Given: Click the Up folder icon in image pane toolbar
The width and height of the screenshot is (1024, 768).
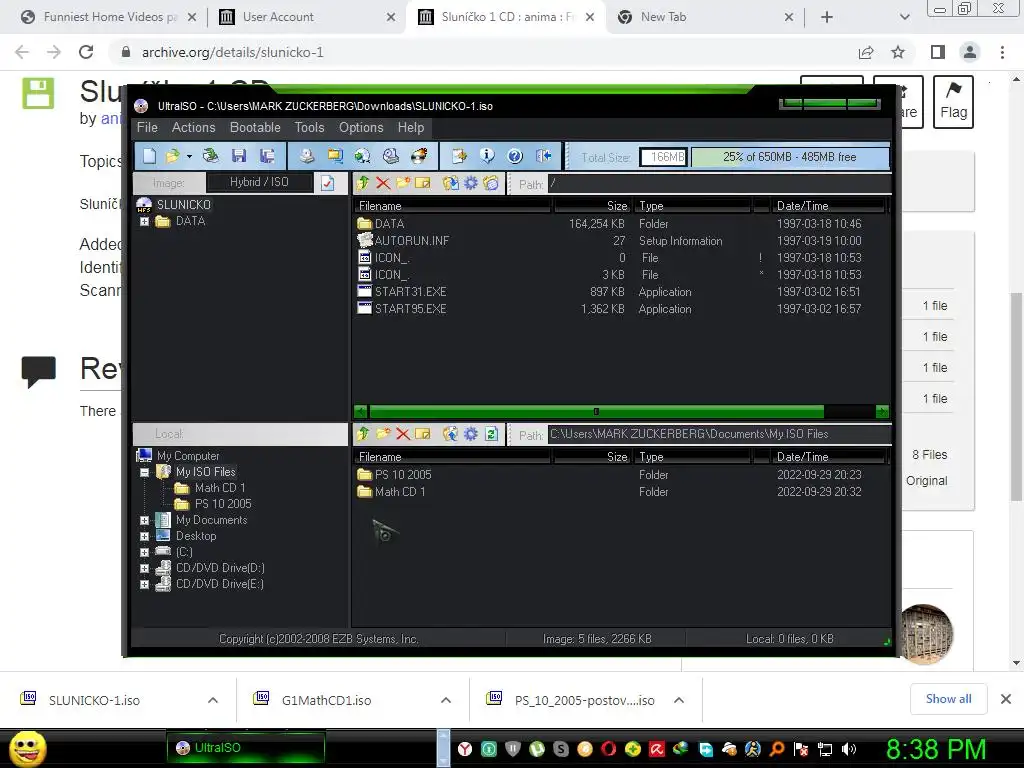Looking at the screenshot, I should tap(363, 183).
